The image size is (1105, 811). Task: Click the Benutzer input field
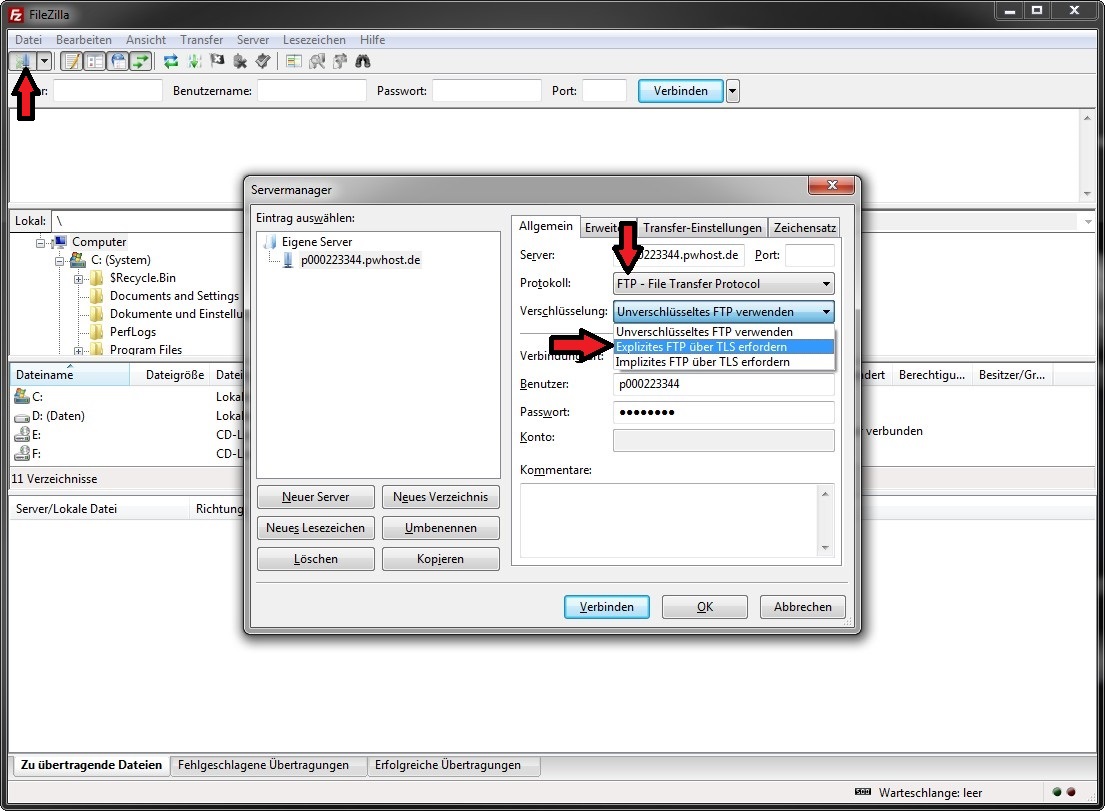click(723, 385)
